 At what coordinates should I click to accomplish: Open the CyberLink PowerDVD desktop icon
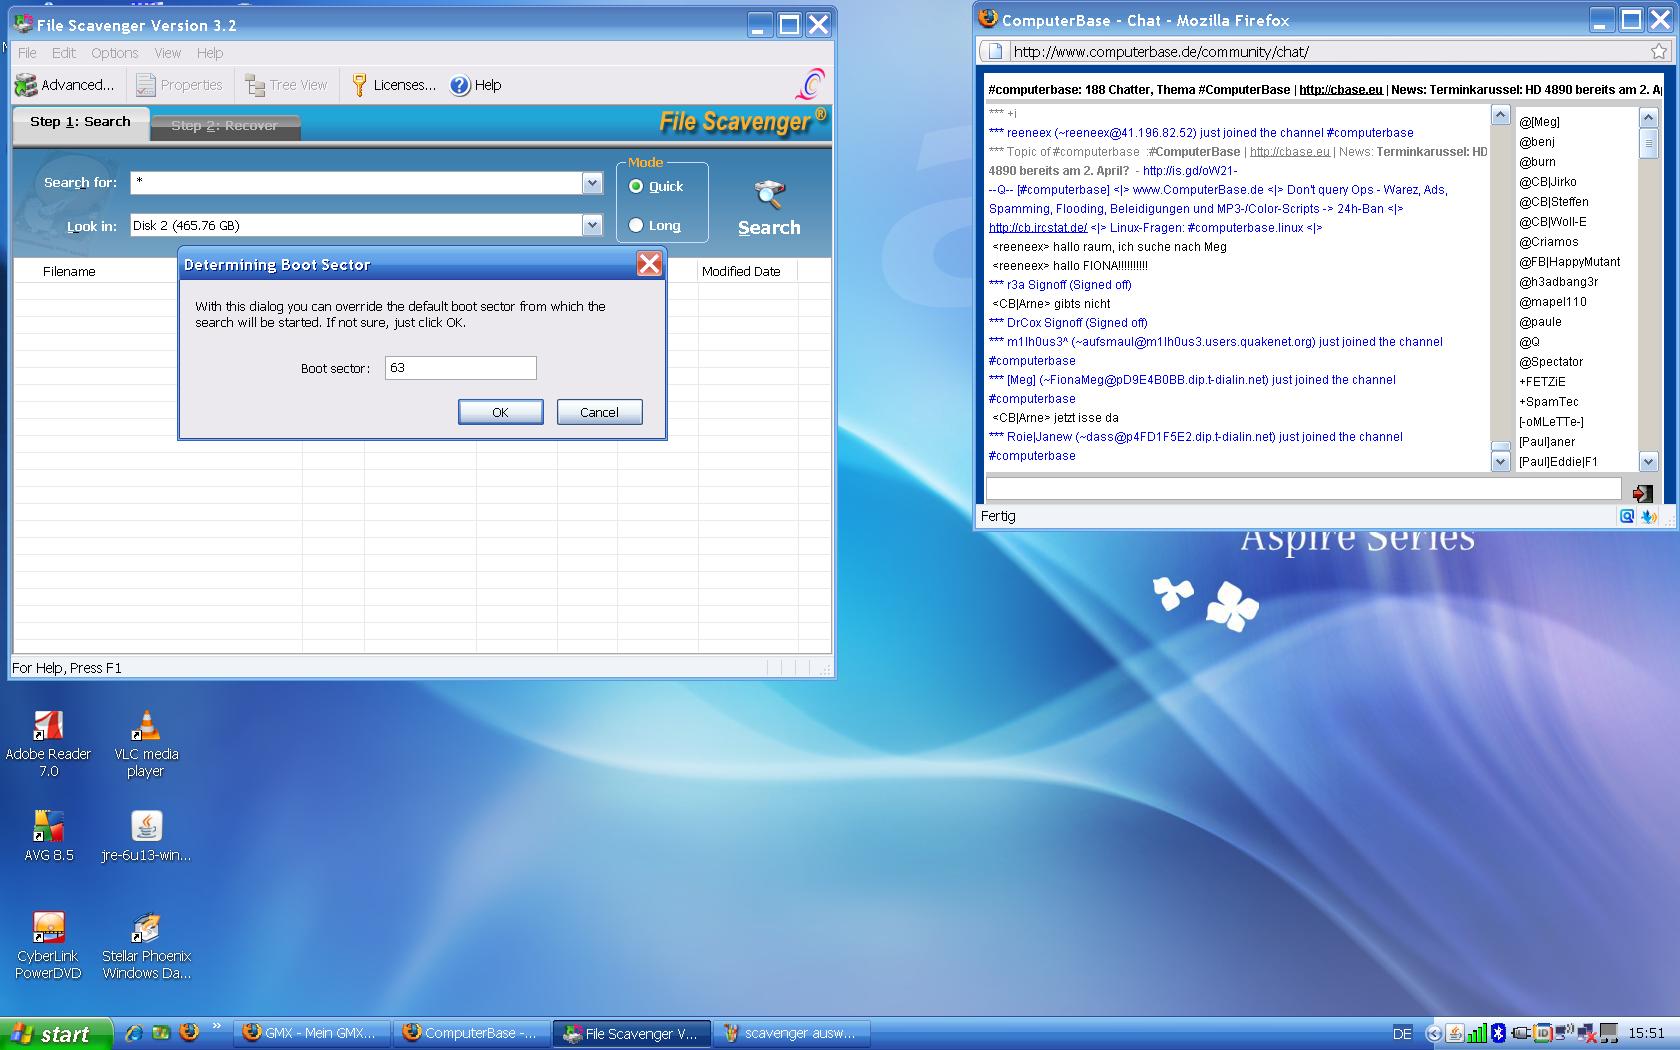48,946
